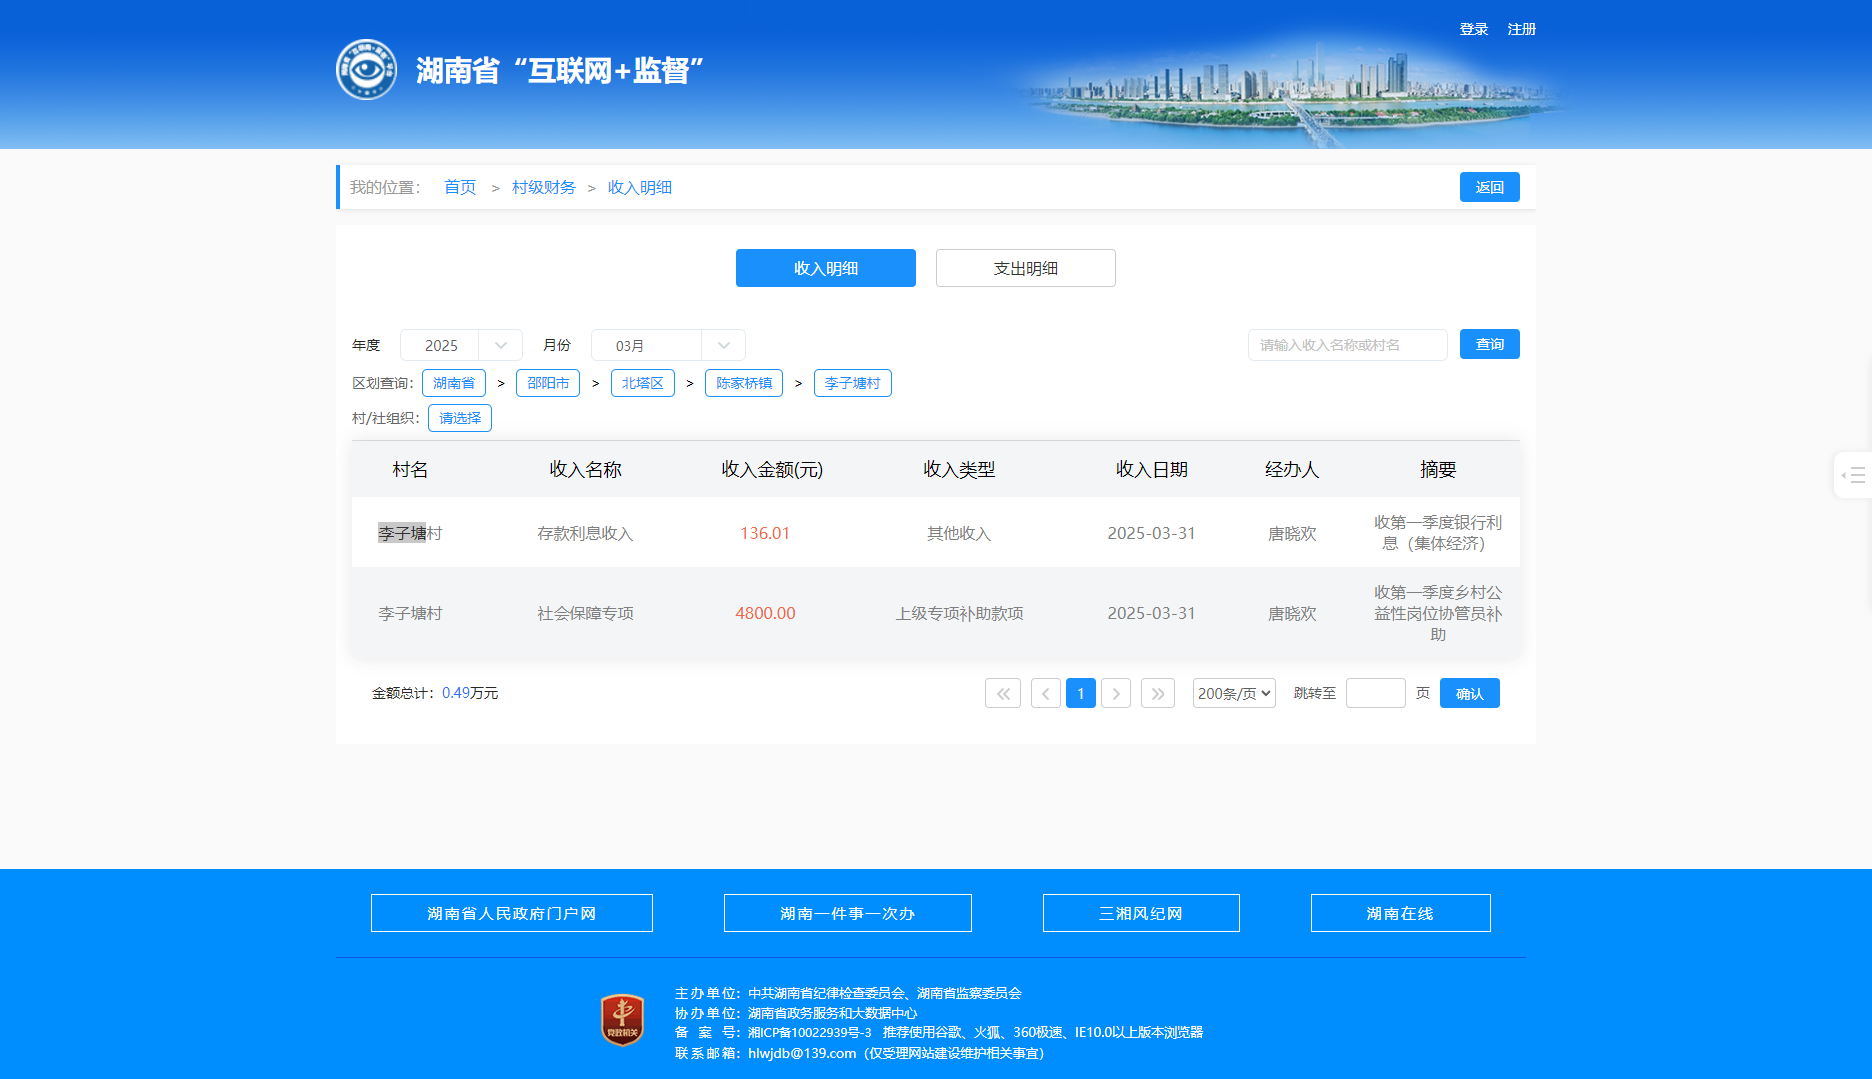
Task: Click 李子塘村 in the 社会保障专项 row
Action: coord(410,613)
